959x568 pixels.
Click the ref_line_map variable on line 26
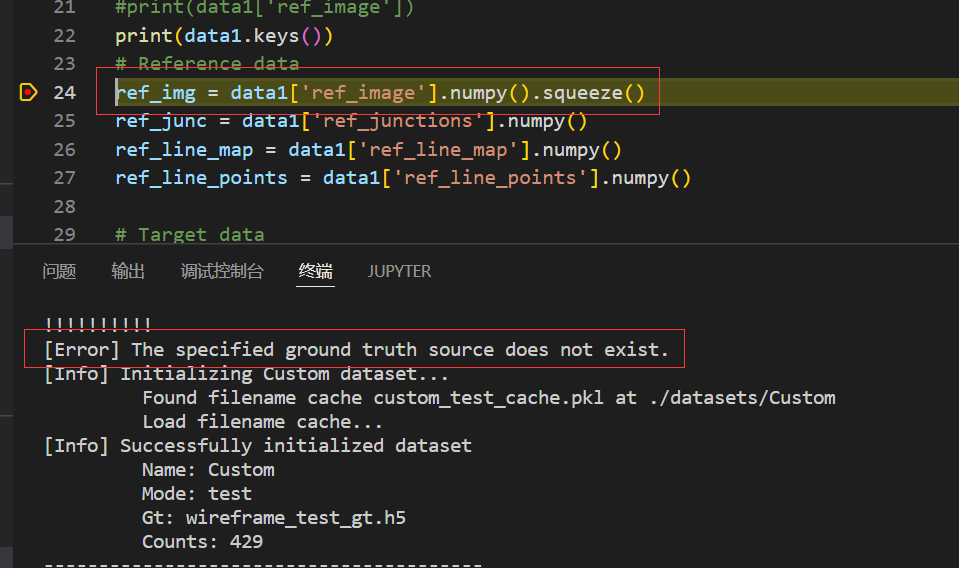point(184,150)
